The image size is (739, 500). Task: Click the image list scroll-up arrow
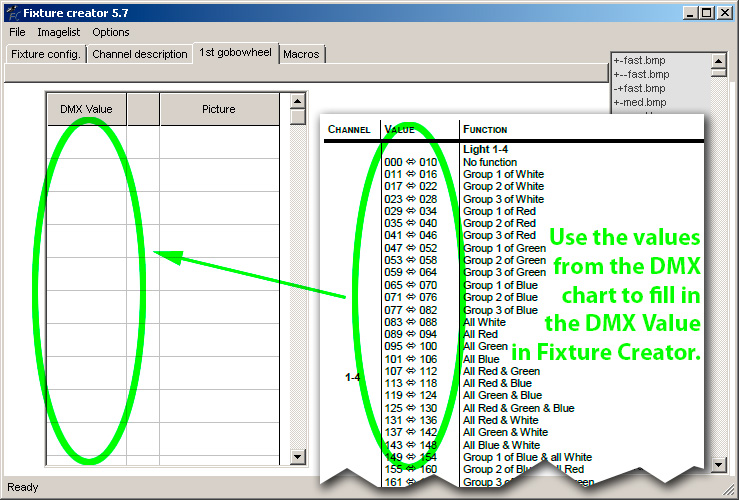(x=718, y=61)
